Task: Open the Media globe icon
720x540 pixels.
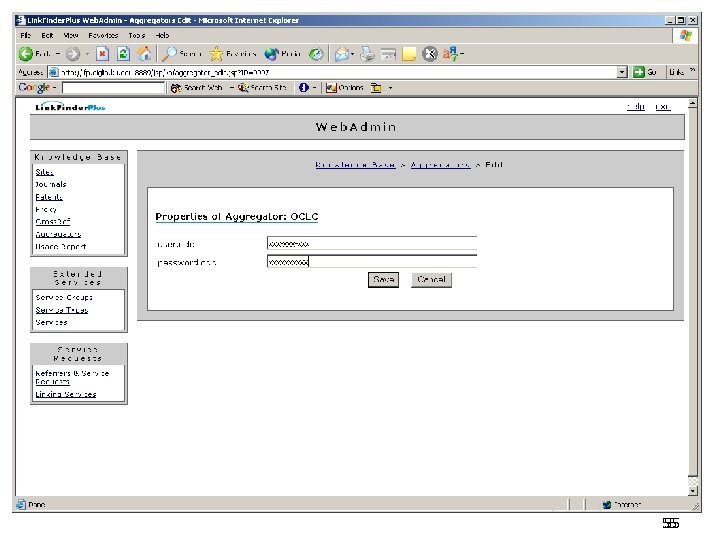Action: pos(271,54)
